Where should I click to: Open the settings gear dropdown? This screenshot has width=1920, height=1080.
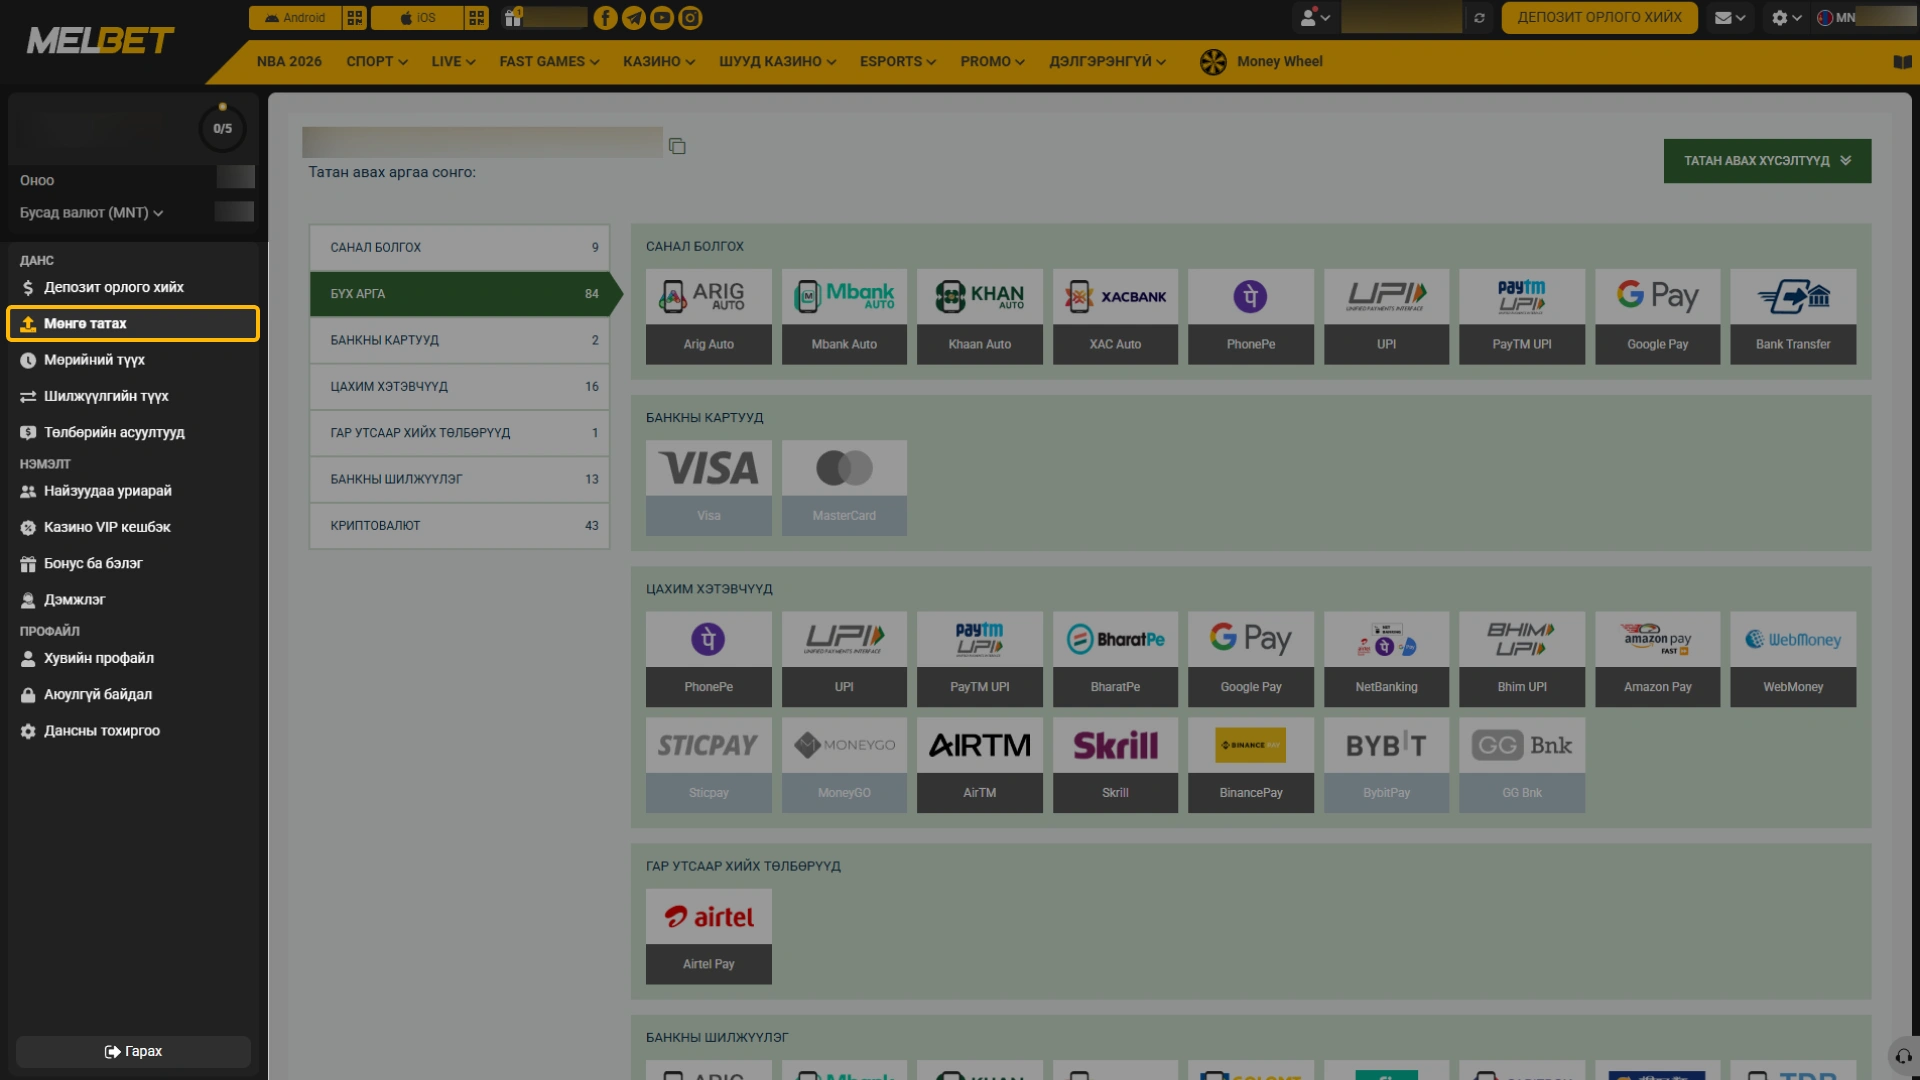pos(1786,18)
